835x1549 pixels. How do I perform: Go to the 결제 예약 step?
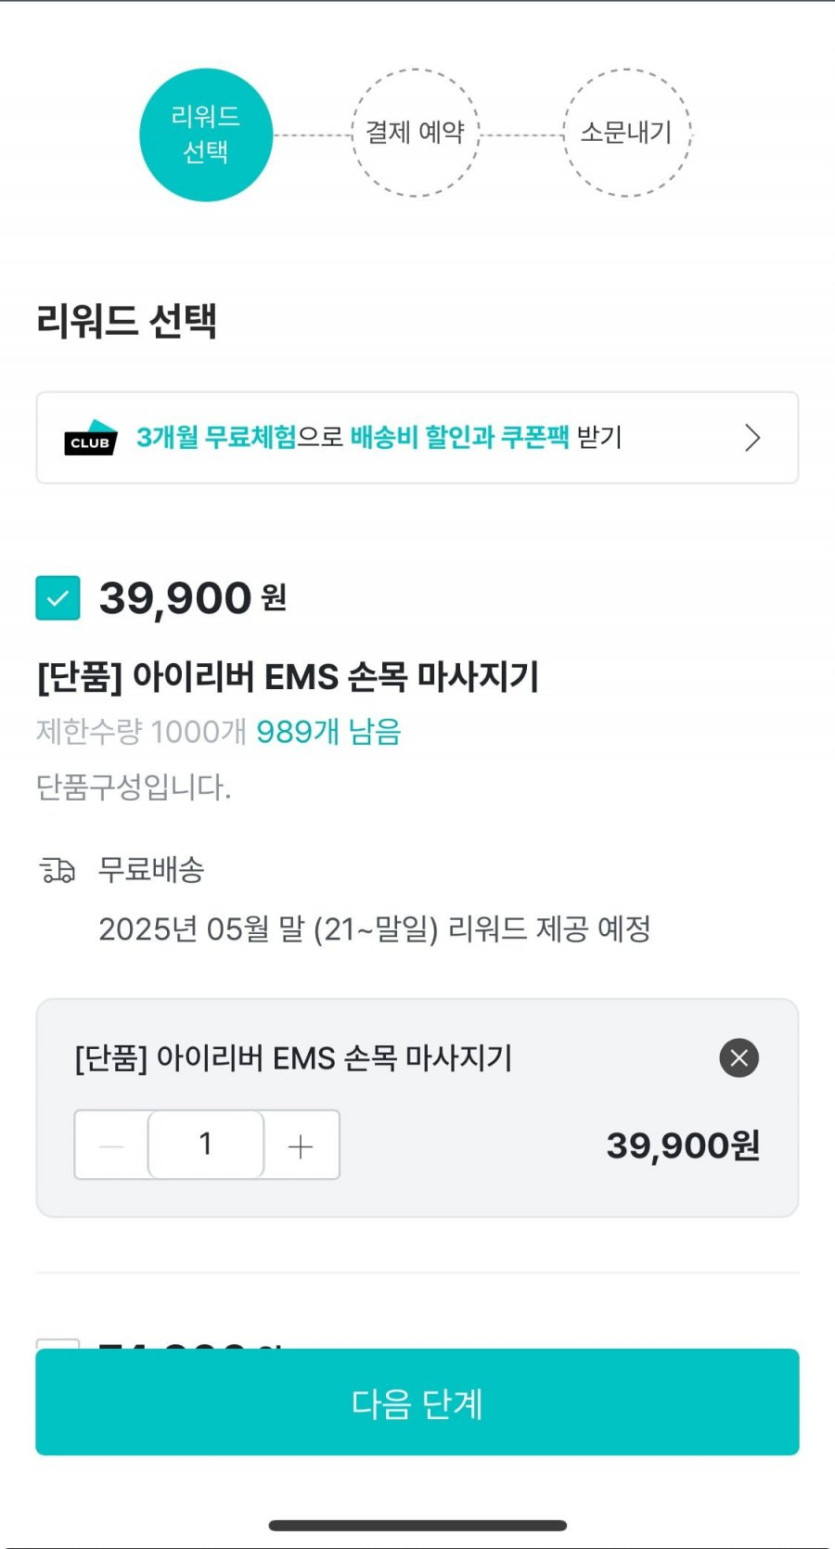pos(416,134)
